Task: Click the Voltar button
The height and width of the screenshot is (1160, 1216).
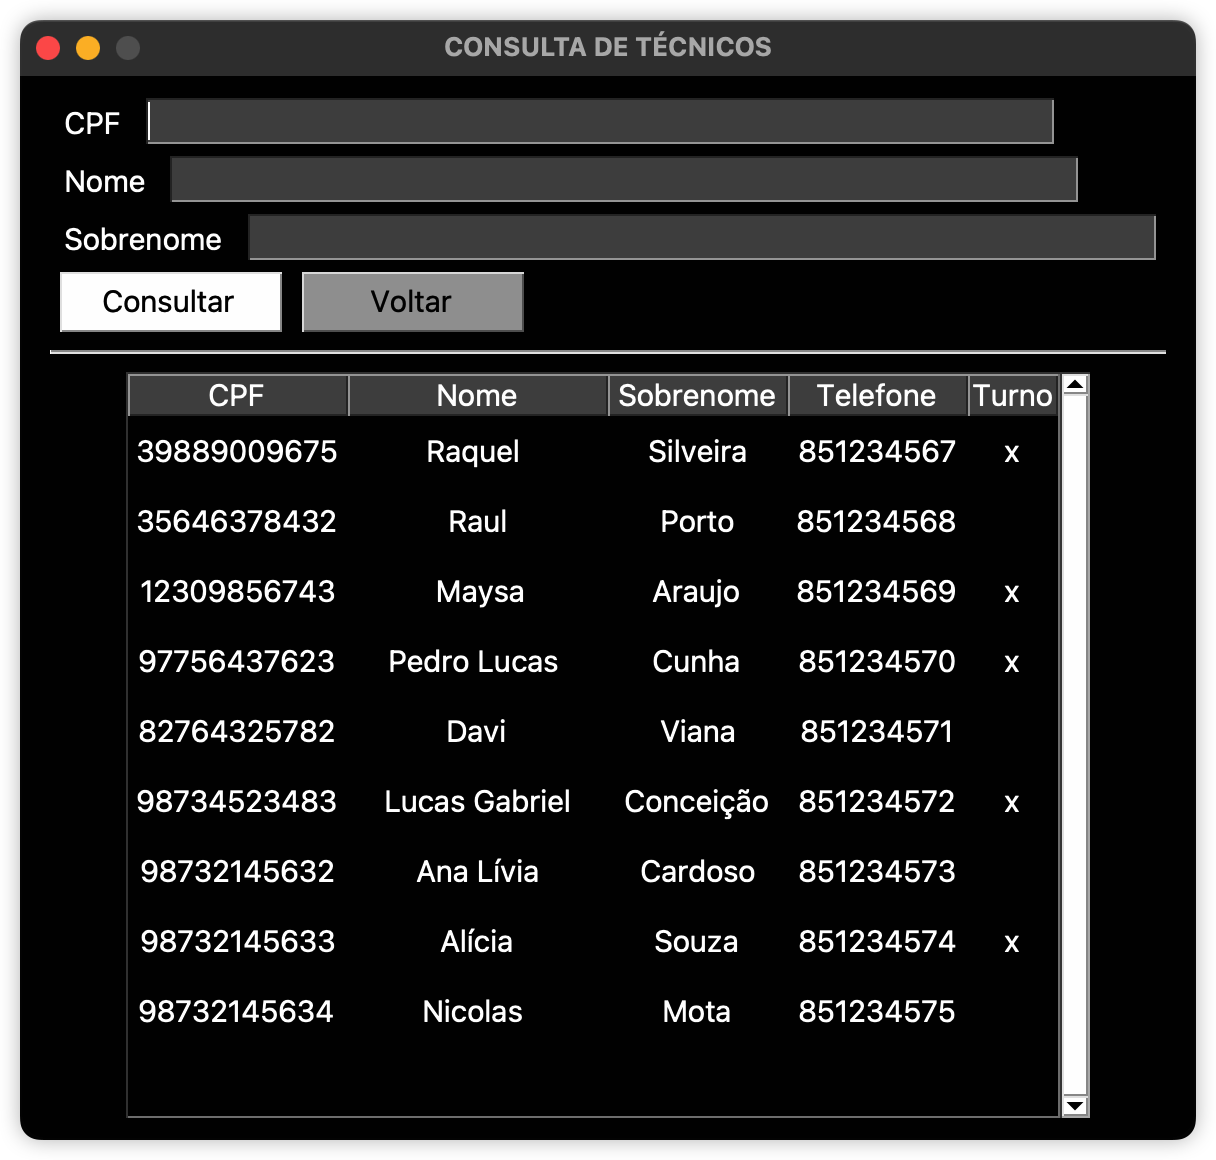Action: tap(413, 302)
